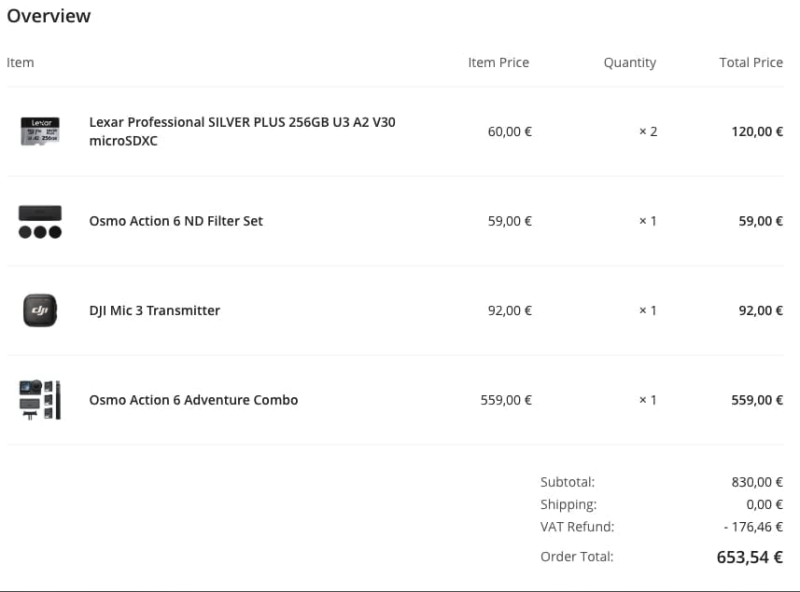Click the Overview section heading

49,16
